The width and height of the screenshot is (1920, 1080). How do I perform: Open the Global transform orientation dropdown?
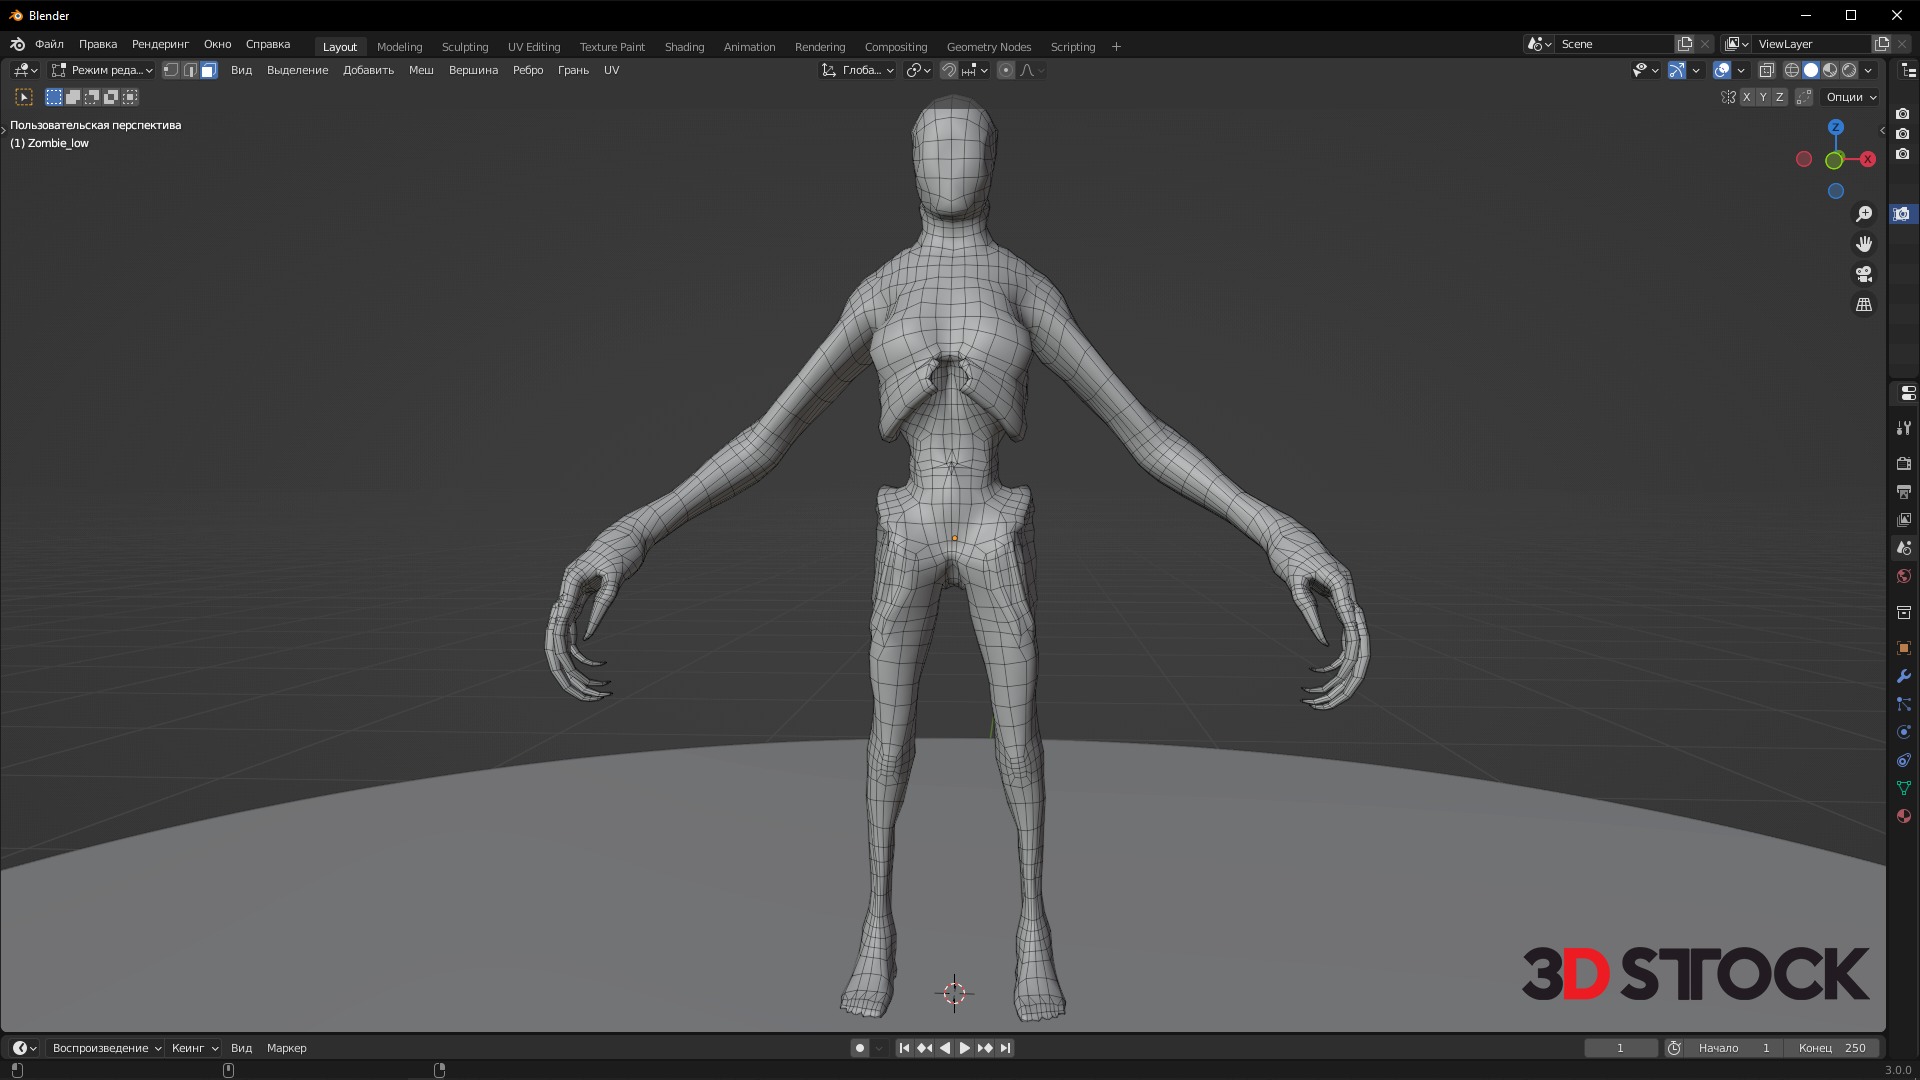(x=858, y=70)
